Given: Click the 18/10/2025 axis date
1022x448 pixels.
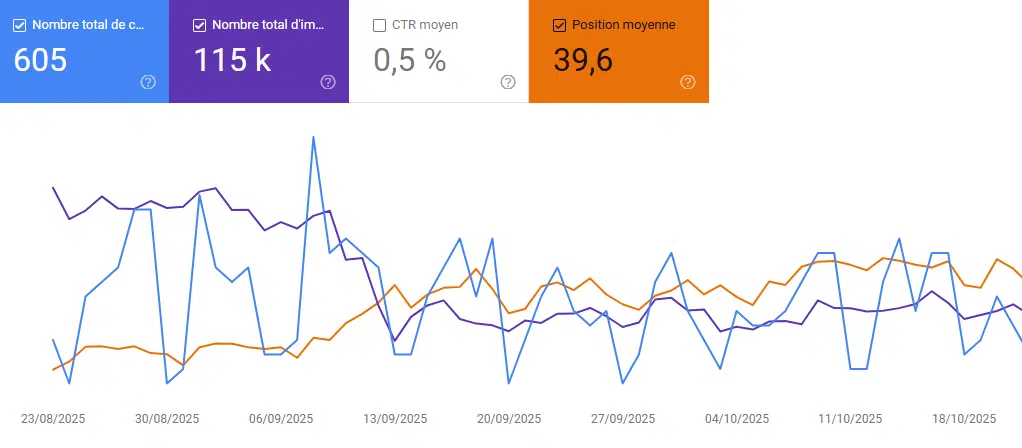Looking at the screenshot, I should click(x=964, y=419).
